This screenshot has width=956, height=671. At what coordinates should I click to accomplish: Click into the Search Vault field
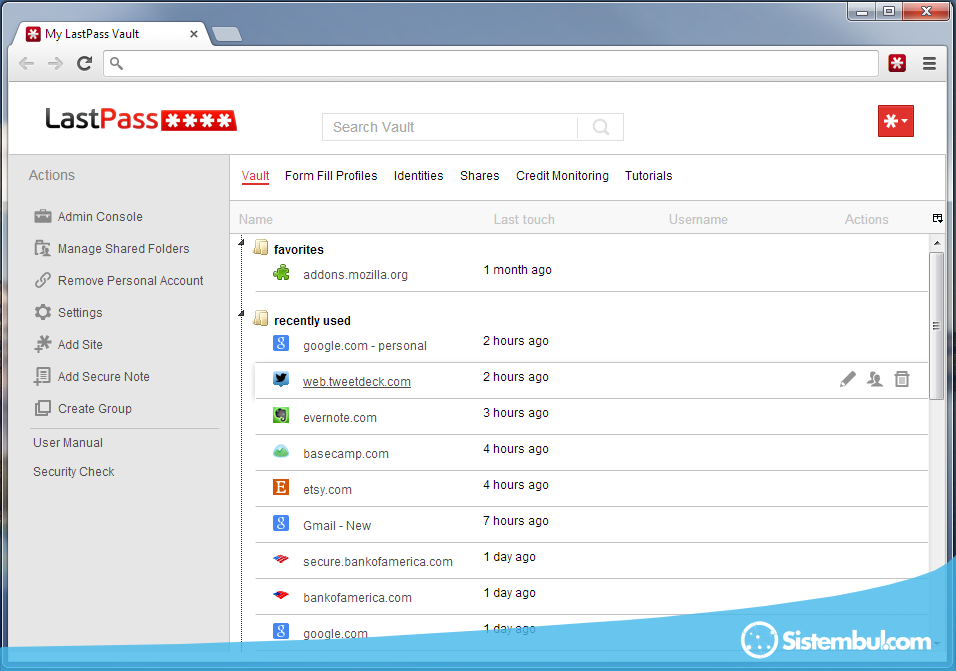[x=450, y=127]
